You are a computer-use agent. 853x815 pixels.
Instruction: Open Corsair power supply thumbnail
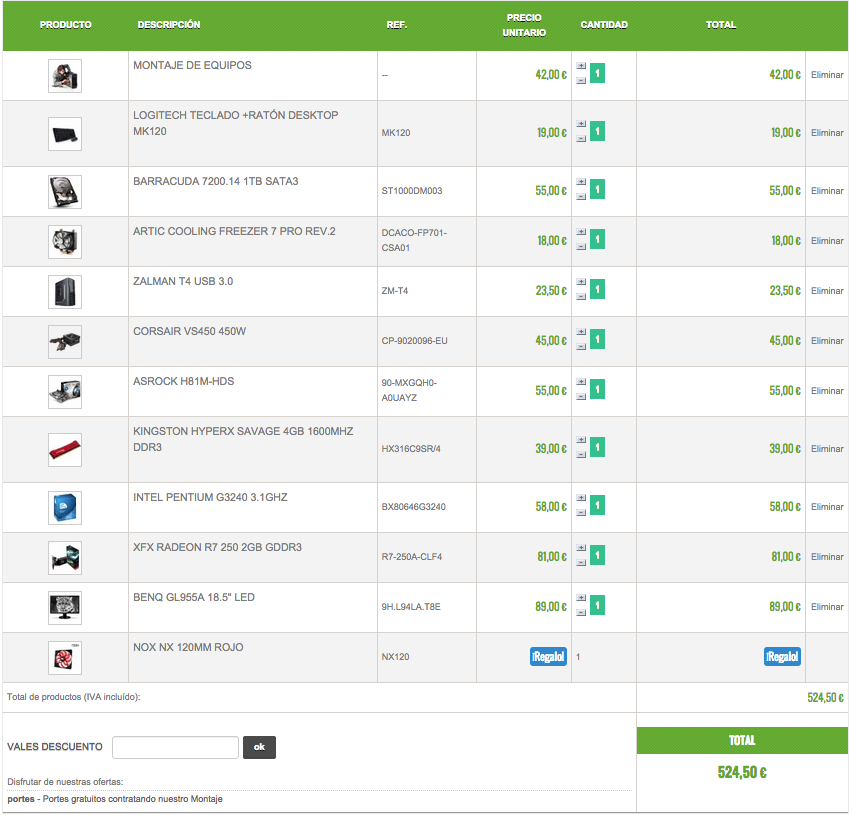[x=65, y=342]
